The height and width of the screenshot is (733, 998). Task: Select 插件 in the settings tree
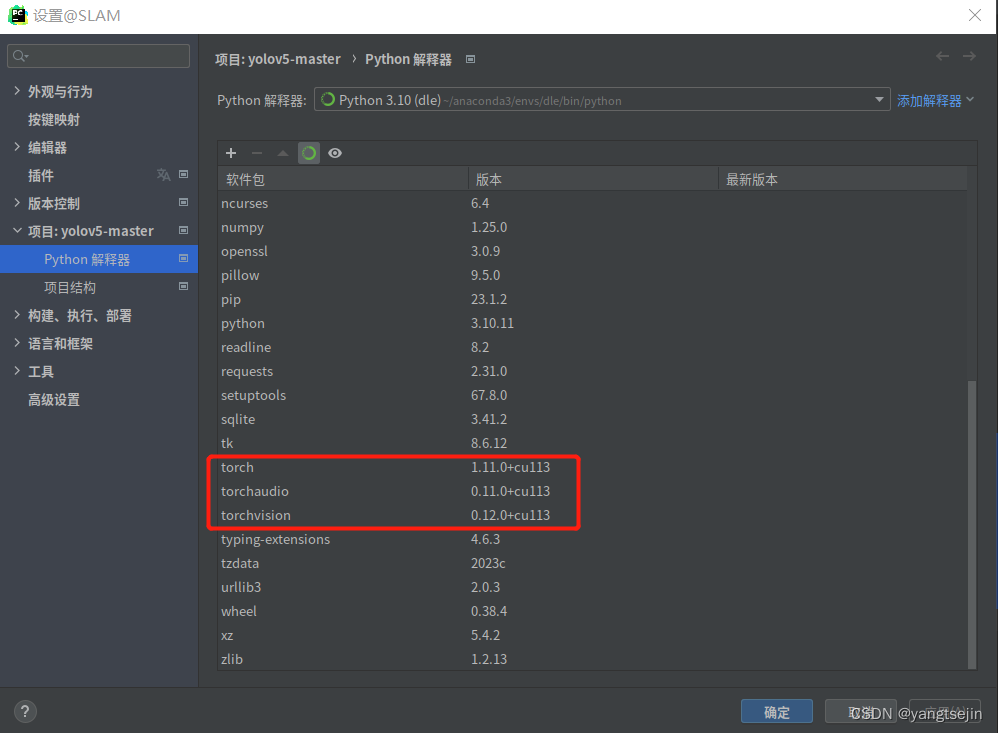41,176
